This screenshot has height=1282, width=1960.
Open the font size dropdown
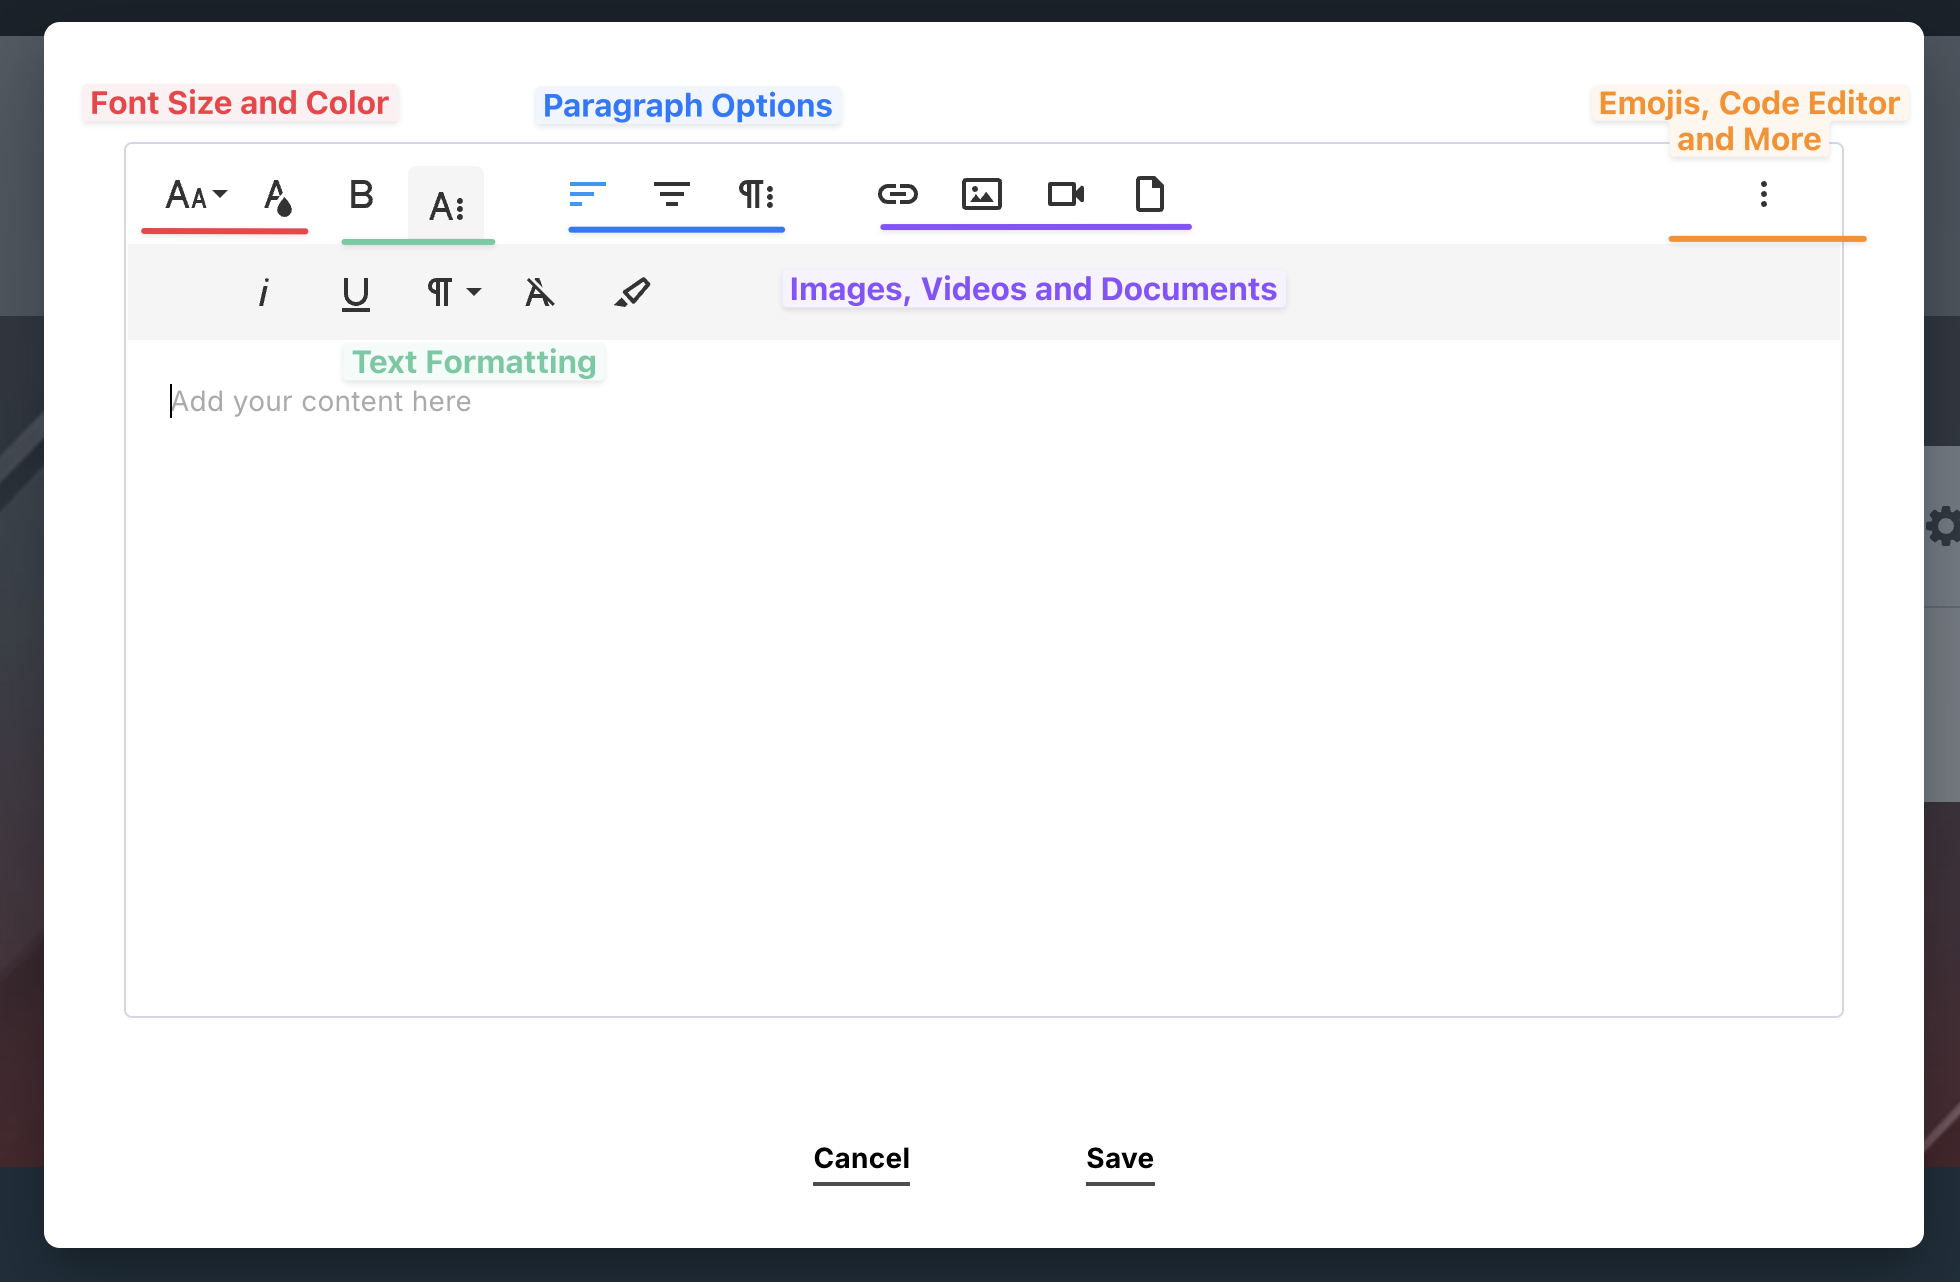point(196,194)
